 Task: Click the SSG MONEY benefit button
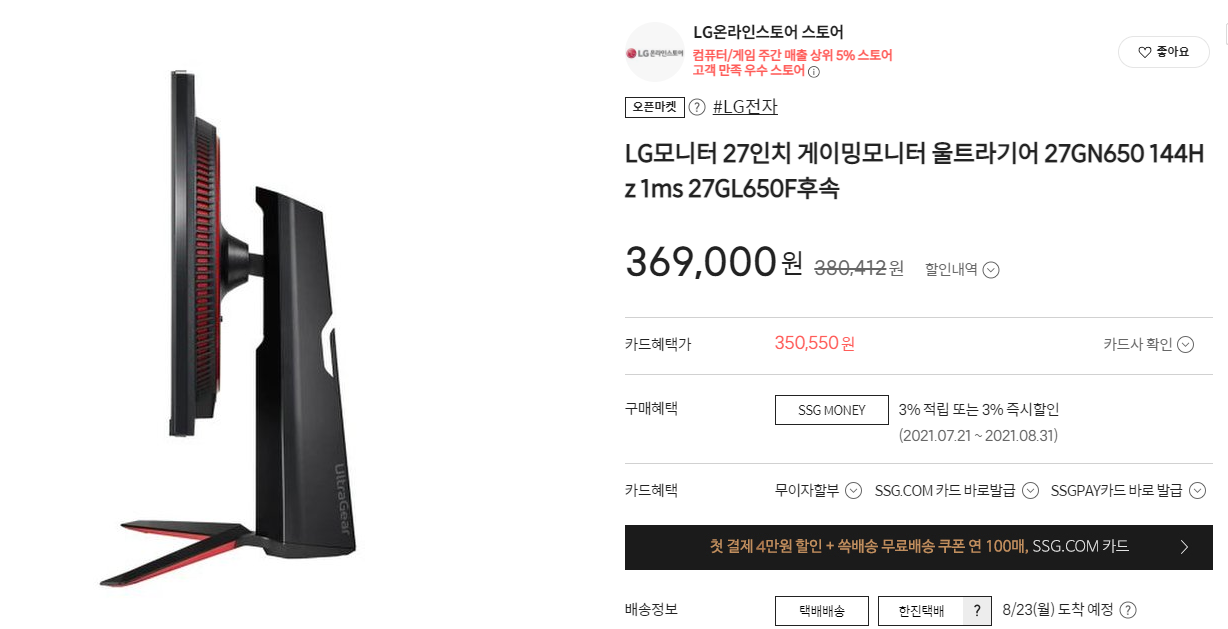pyautogui.click(x=832, y=410)
